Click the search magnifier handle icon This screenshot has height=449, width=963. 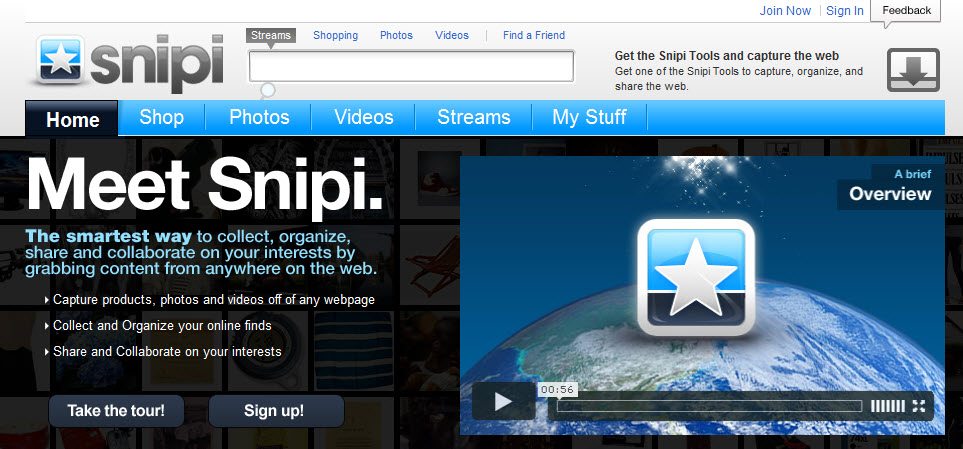pos(267,92)
